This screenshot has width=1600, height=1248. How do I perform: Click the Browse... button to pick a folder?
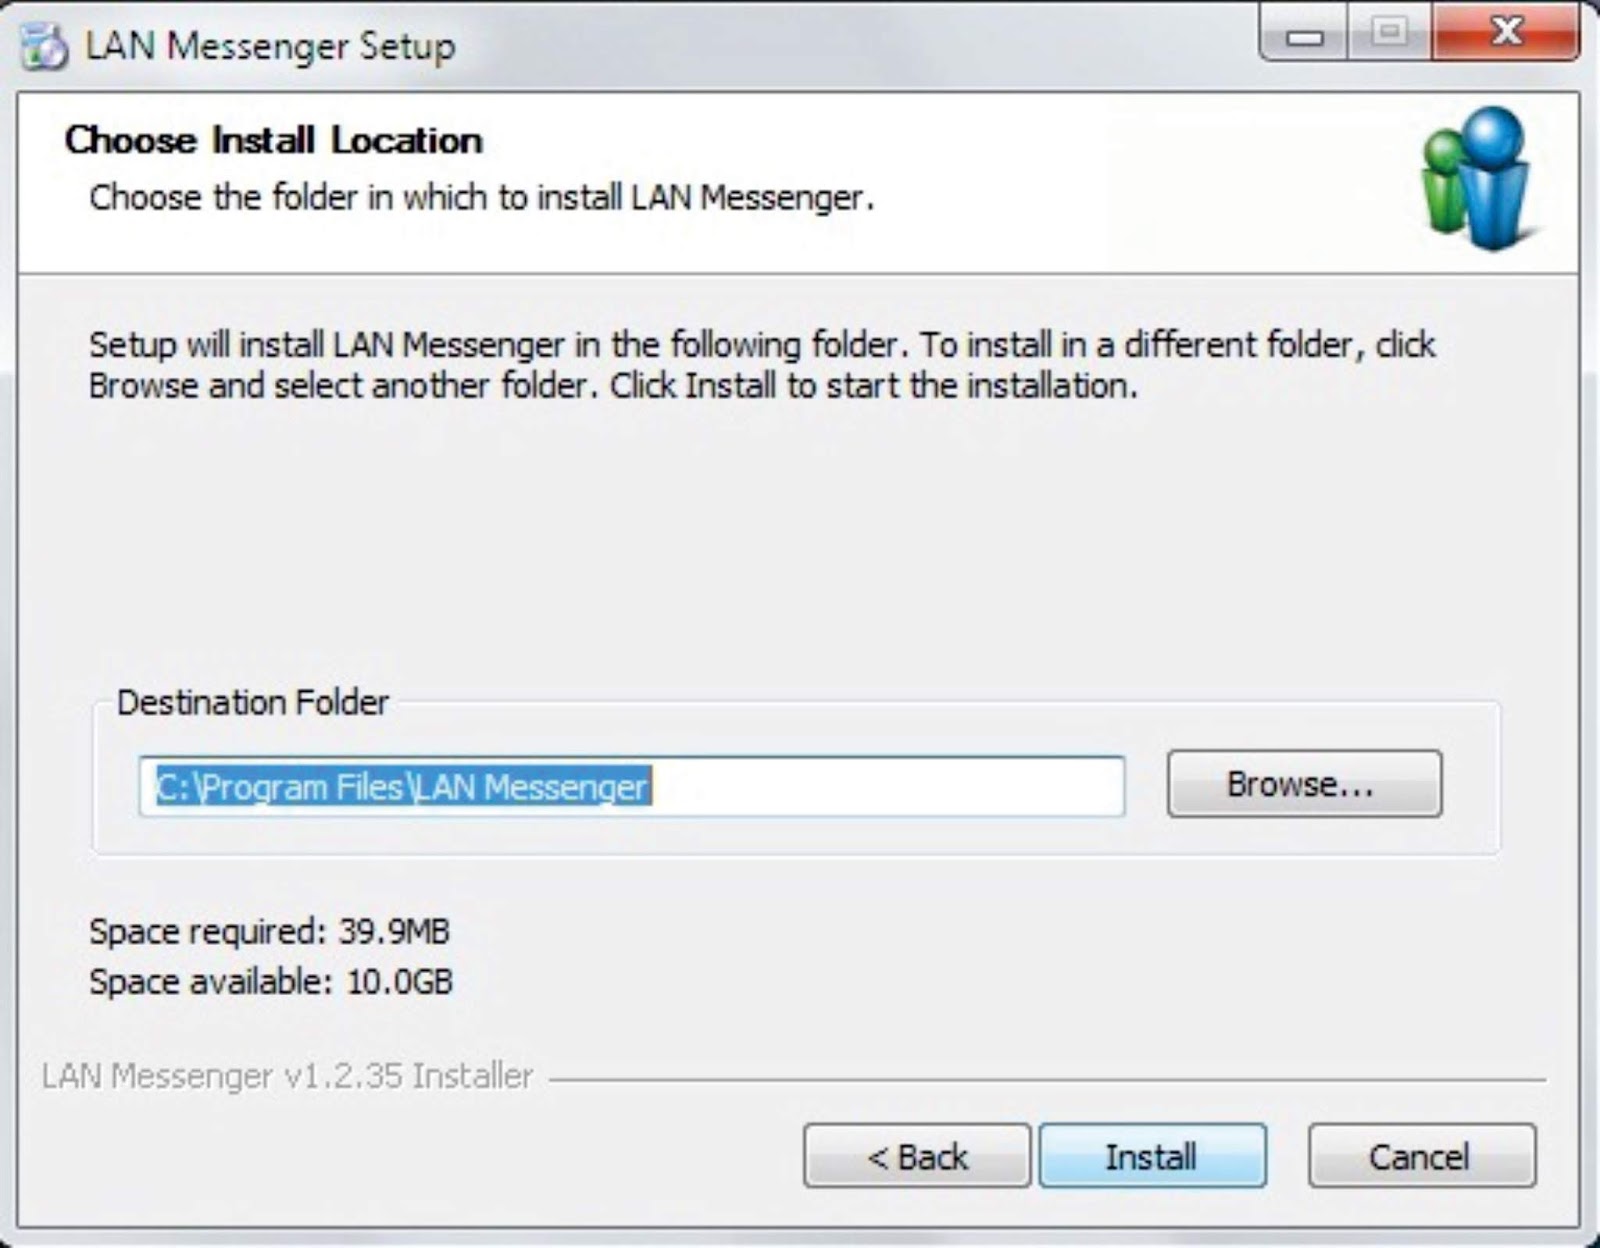pyautogui.click(x=1303, y=785)
